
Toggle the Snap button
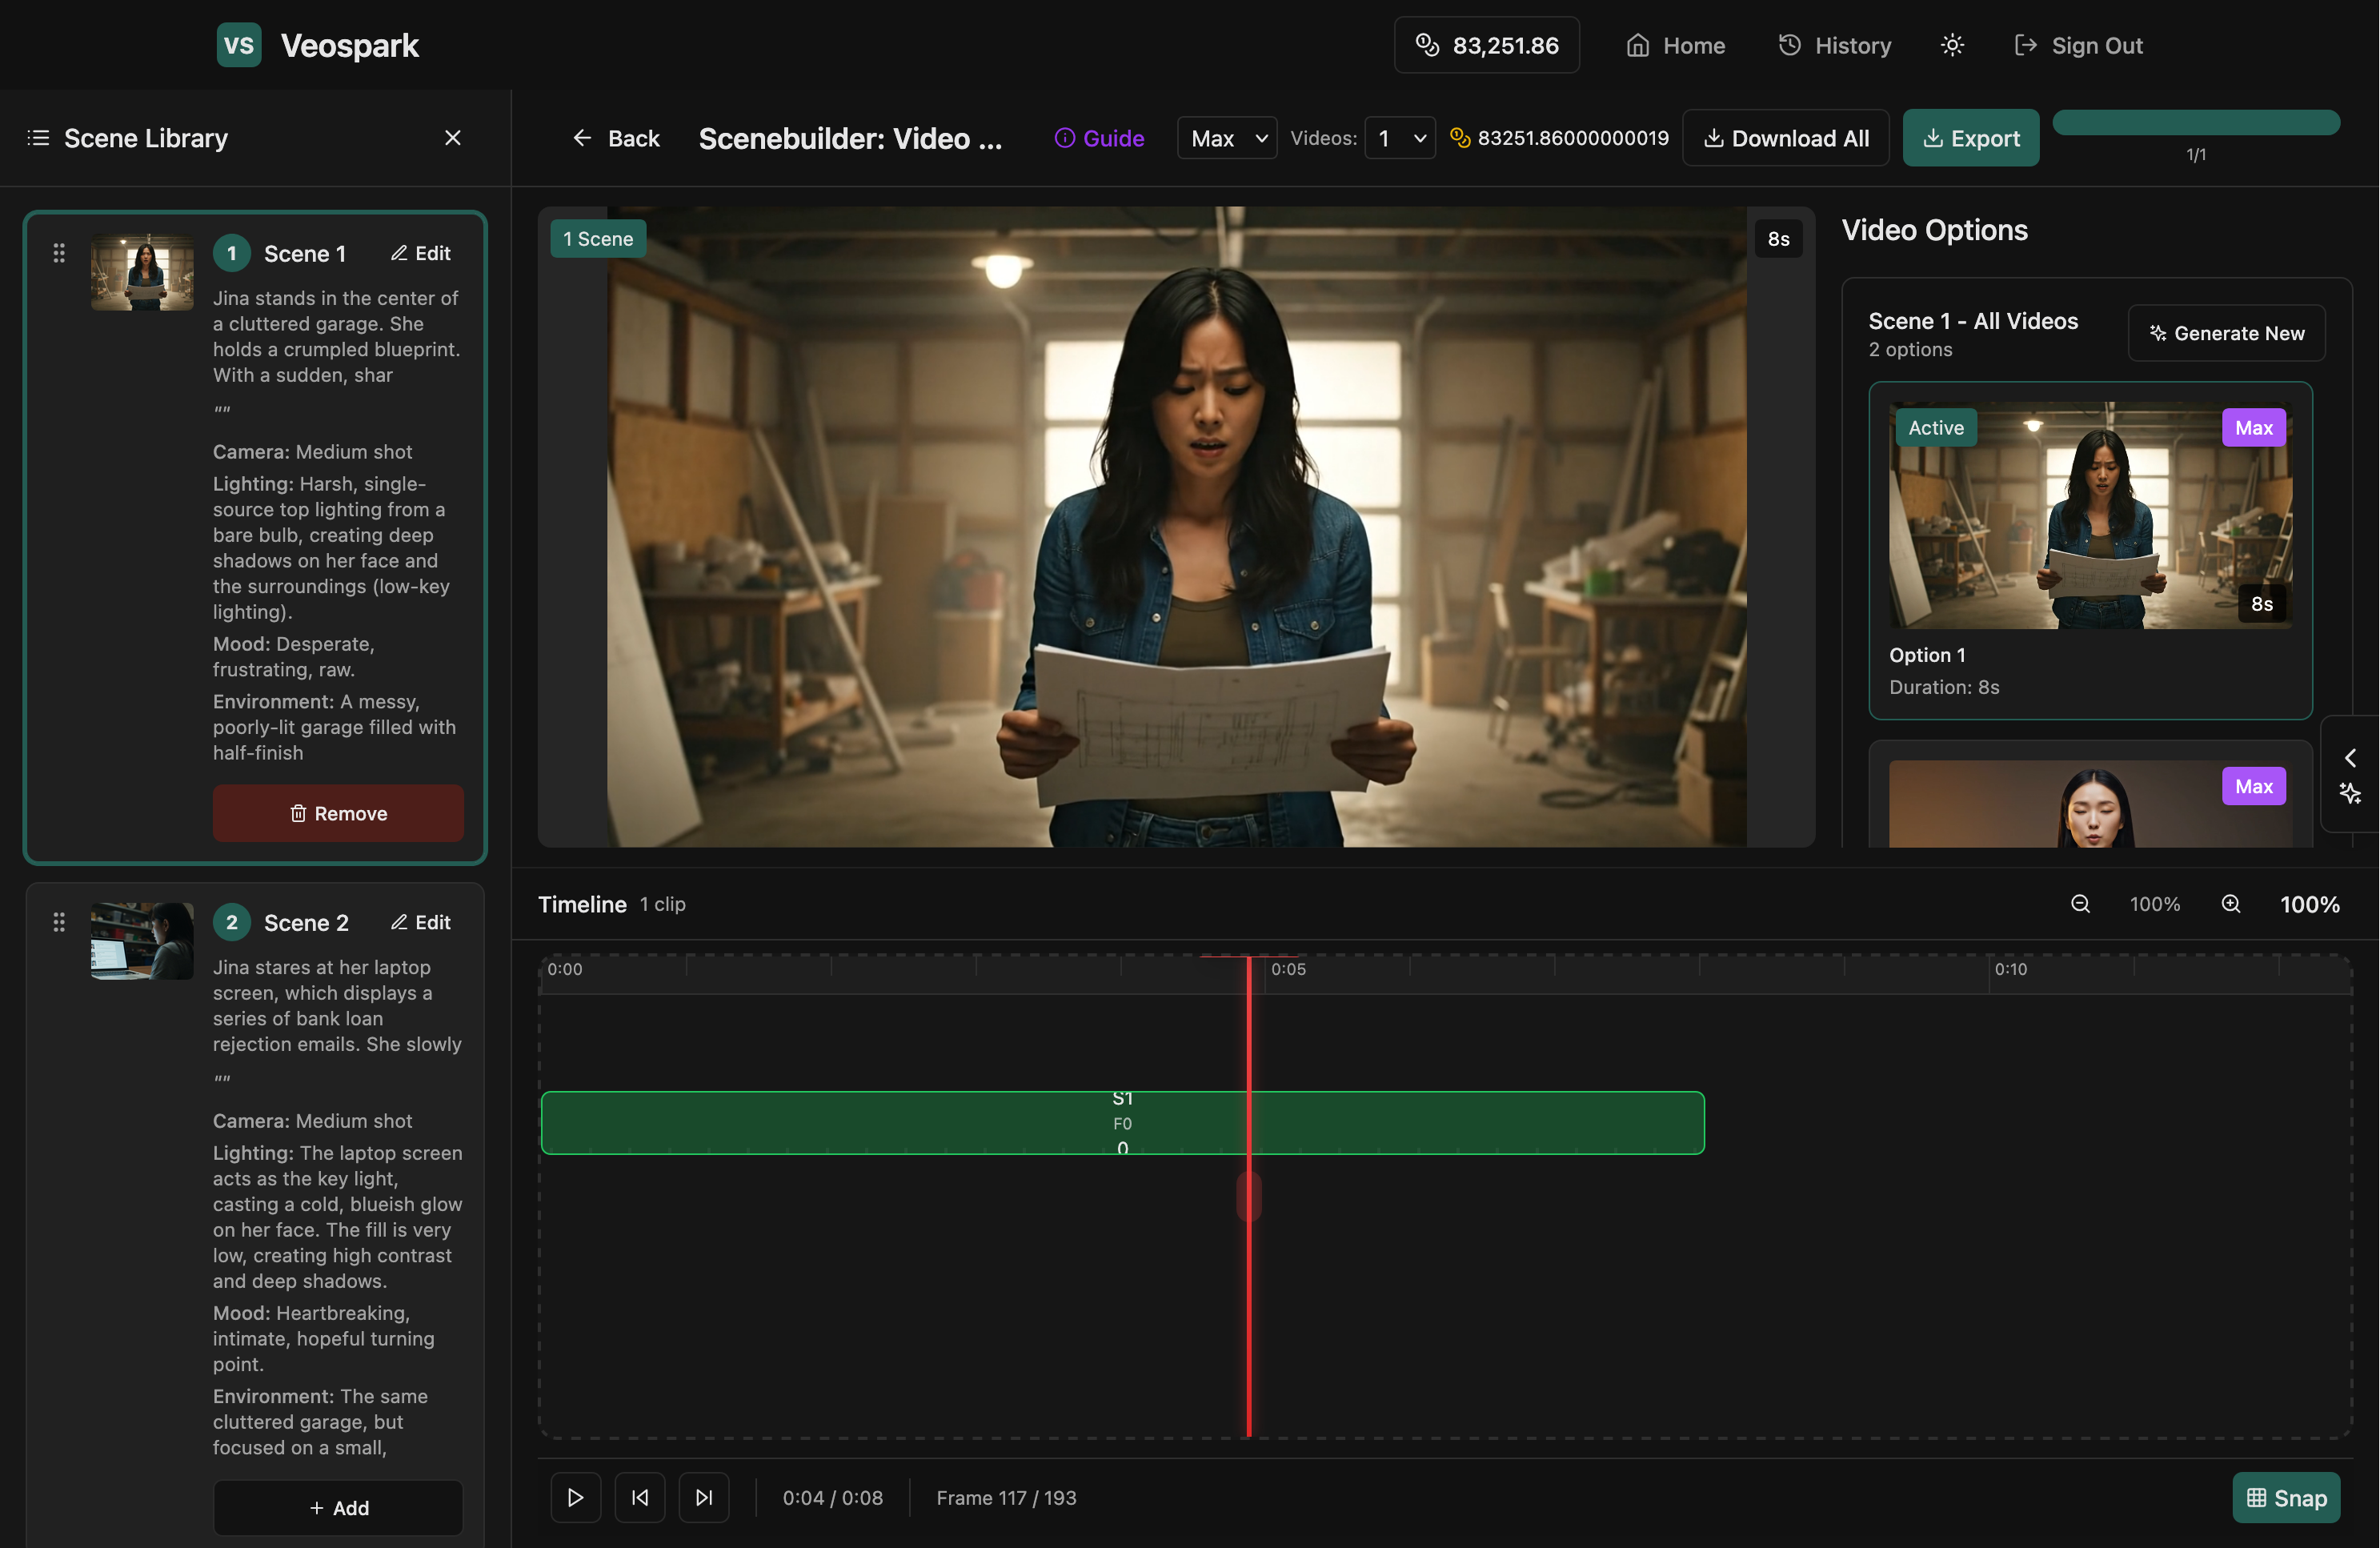pyautogui.click(x=2286, y=1497)
